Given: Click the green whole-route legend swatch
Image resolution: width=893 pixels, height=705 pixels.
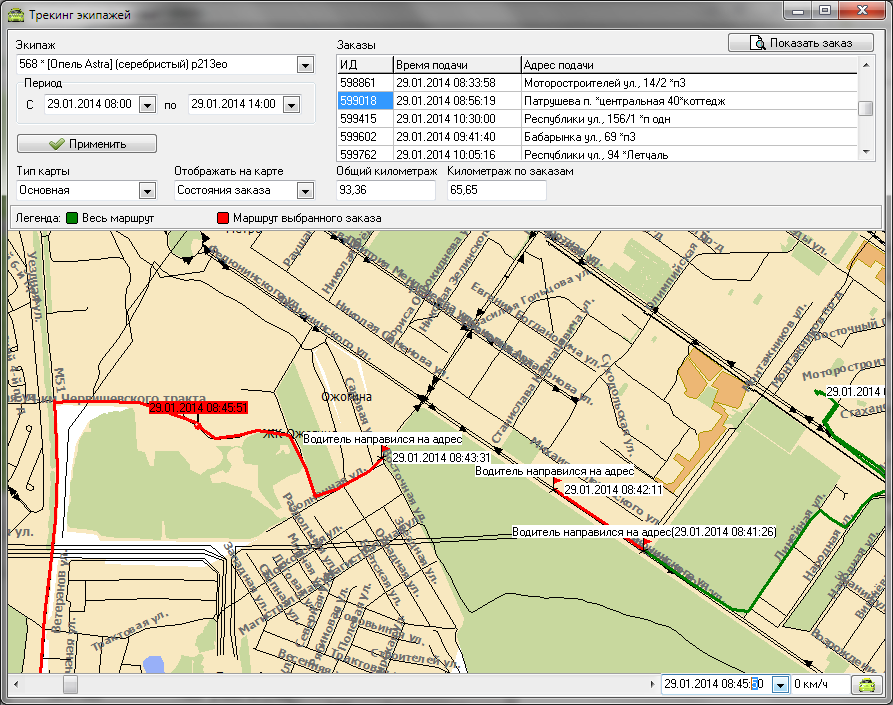Looking at the screenshot, I should coord(73,217).
